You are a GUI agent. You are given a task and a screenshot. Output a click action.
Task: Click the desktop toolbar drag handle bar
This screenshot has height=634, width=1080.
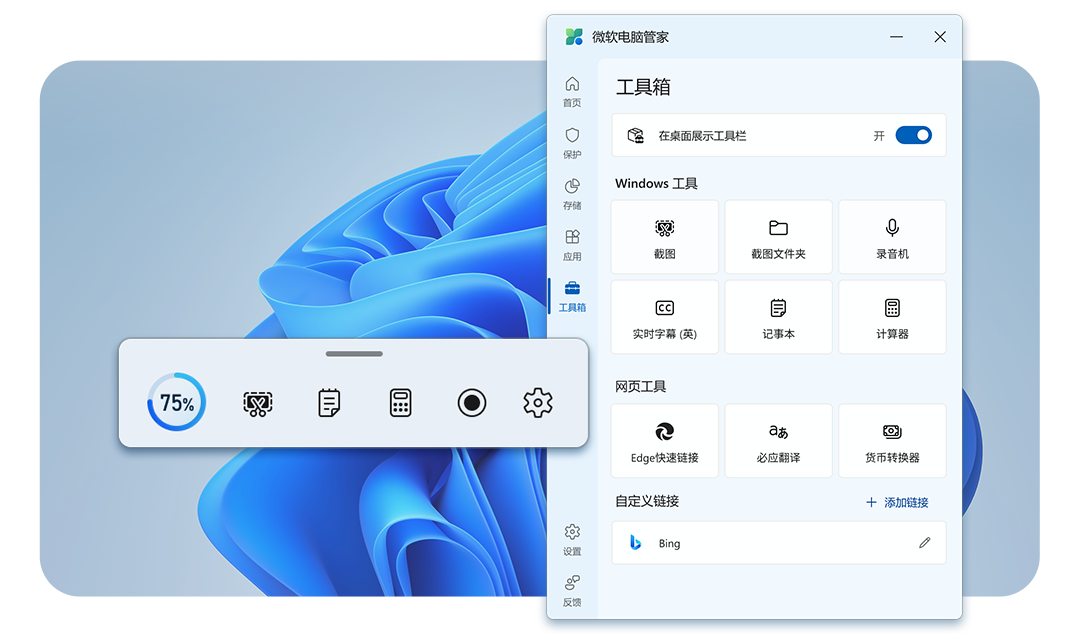(x=354, y=354)
